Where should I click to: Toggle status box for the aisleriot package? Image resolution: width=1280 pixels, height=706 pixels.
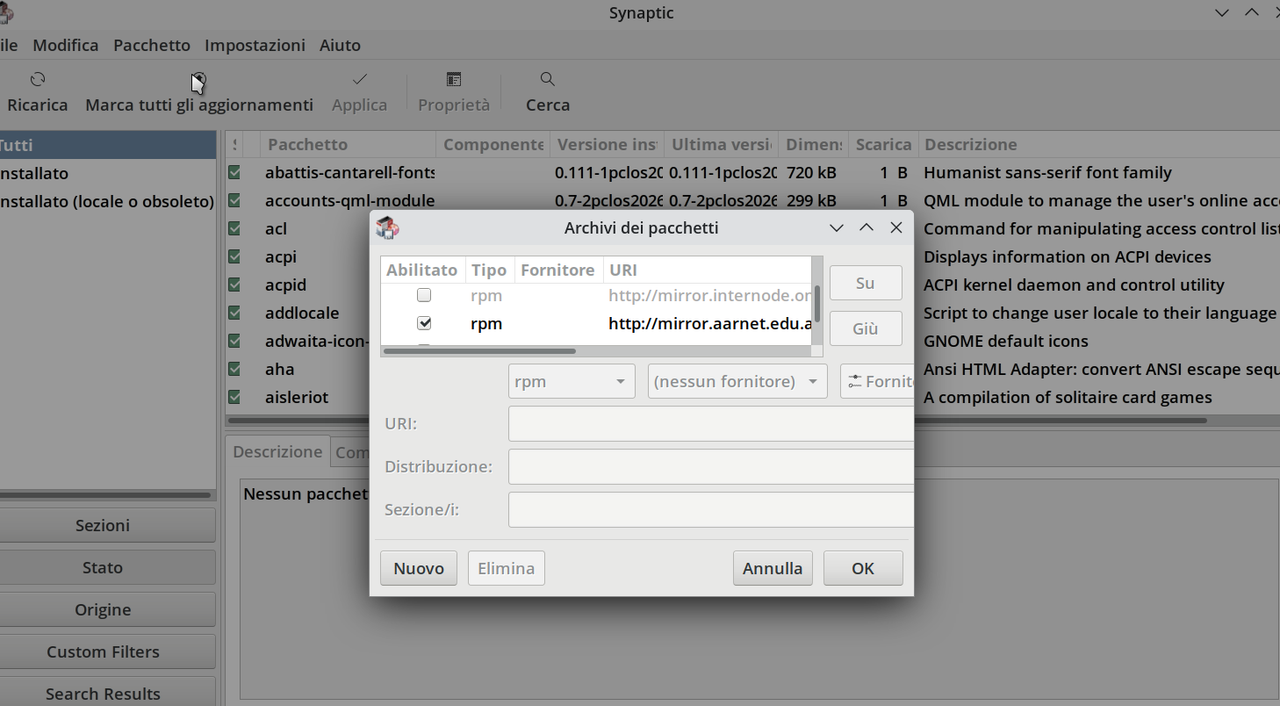[x=234, y=397]
